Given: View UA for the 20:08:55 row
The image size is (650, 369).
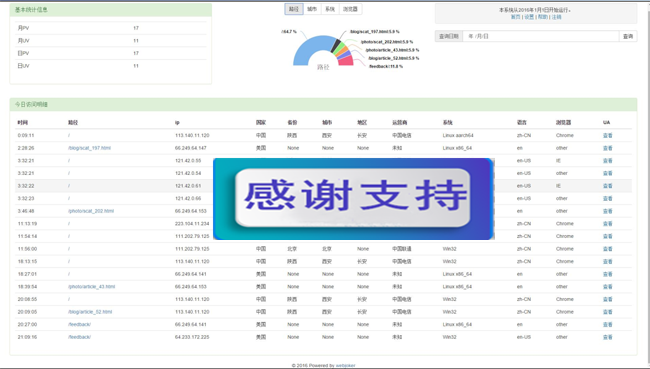Looking at the screenshot, I should click(x=607, y=299).
